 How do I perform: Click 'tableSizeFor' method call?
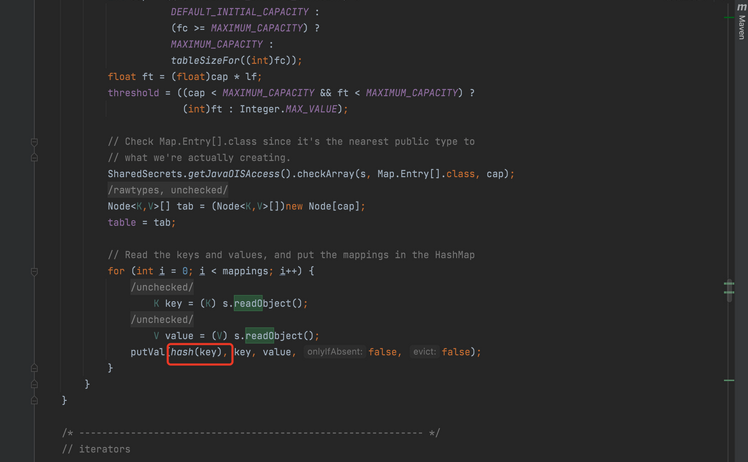pyautogui.click(x=205, y=61)
